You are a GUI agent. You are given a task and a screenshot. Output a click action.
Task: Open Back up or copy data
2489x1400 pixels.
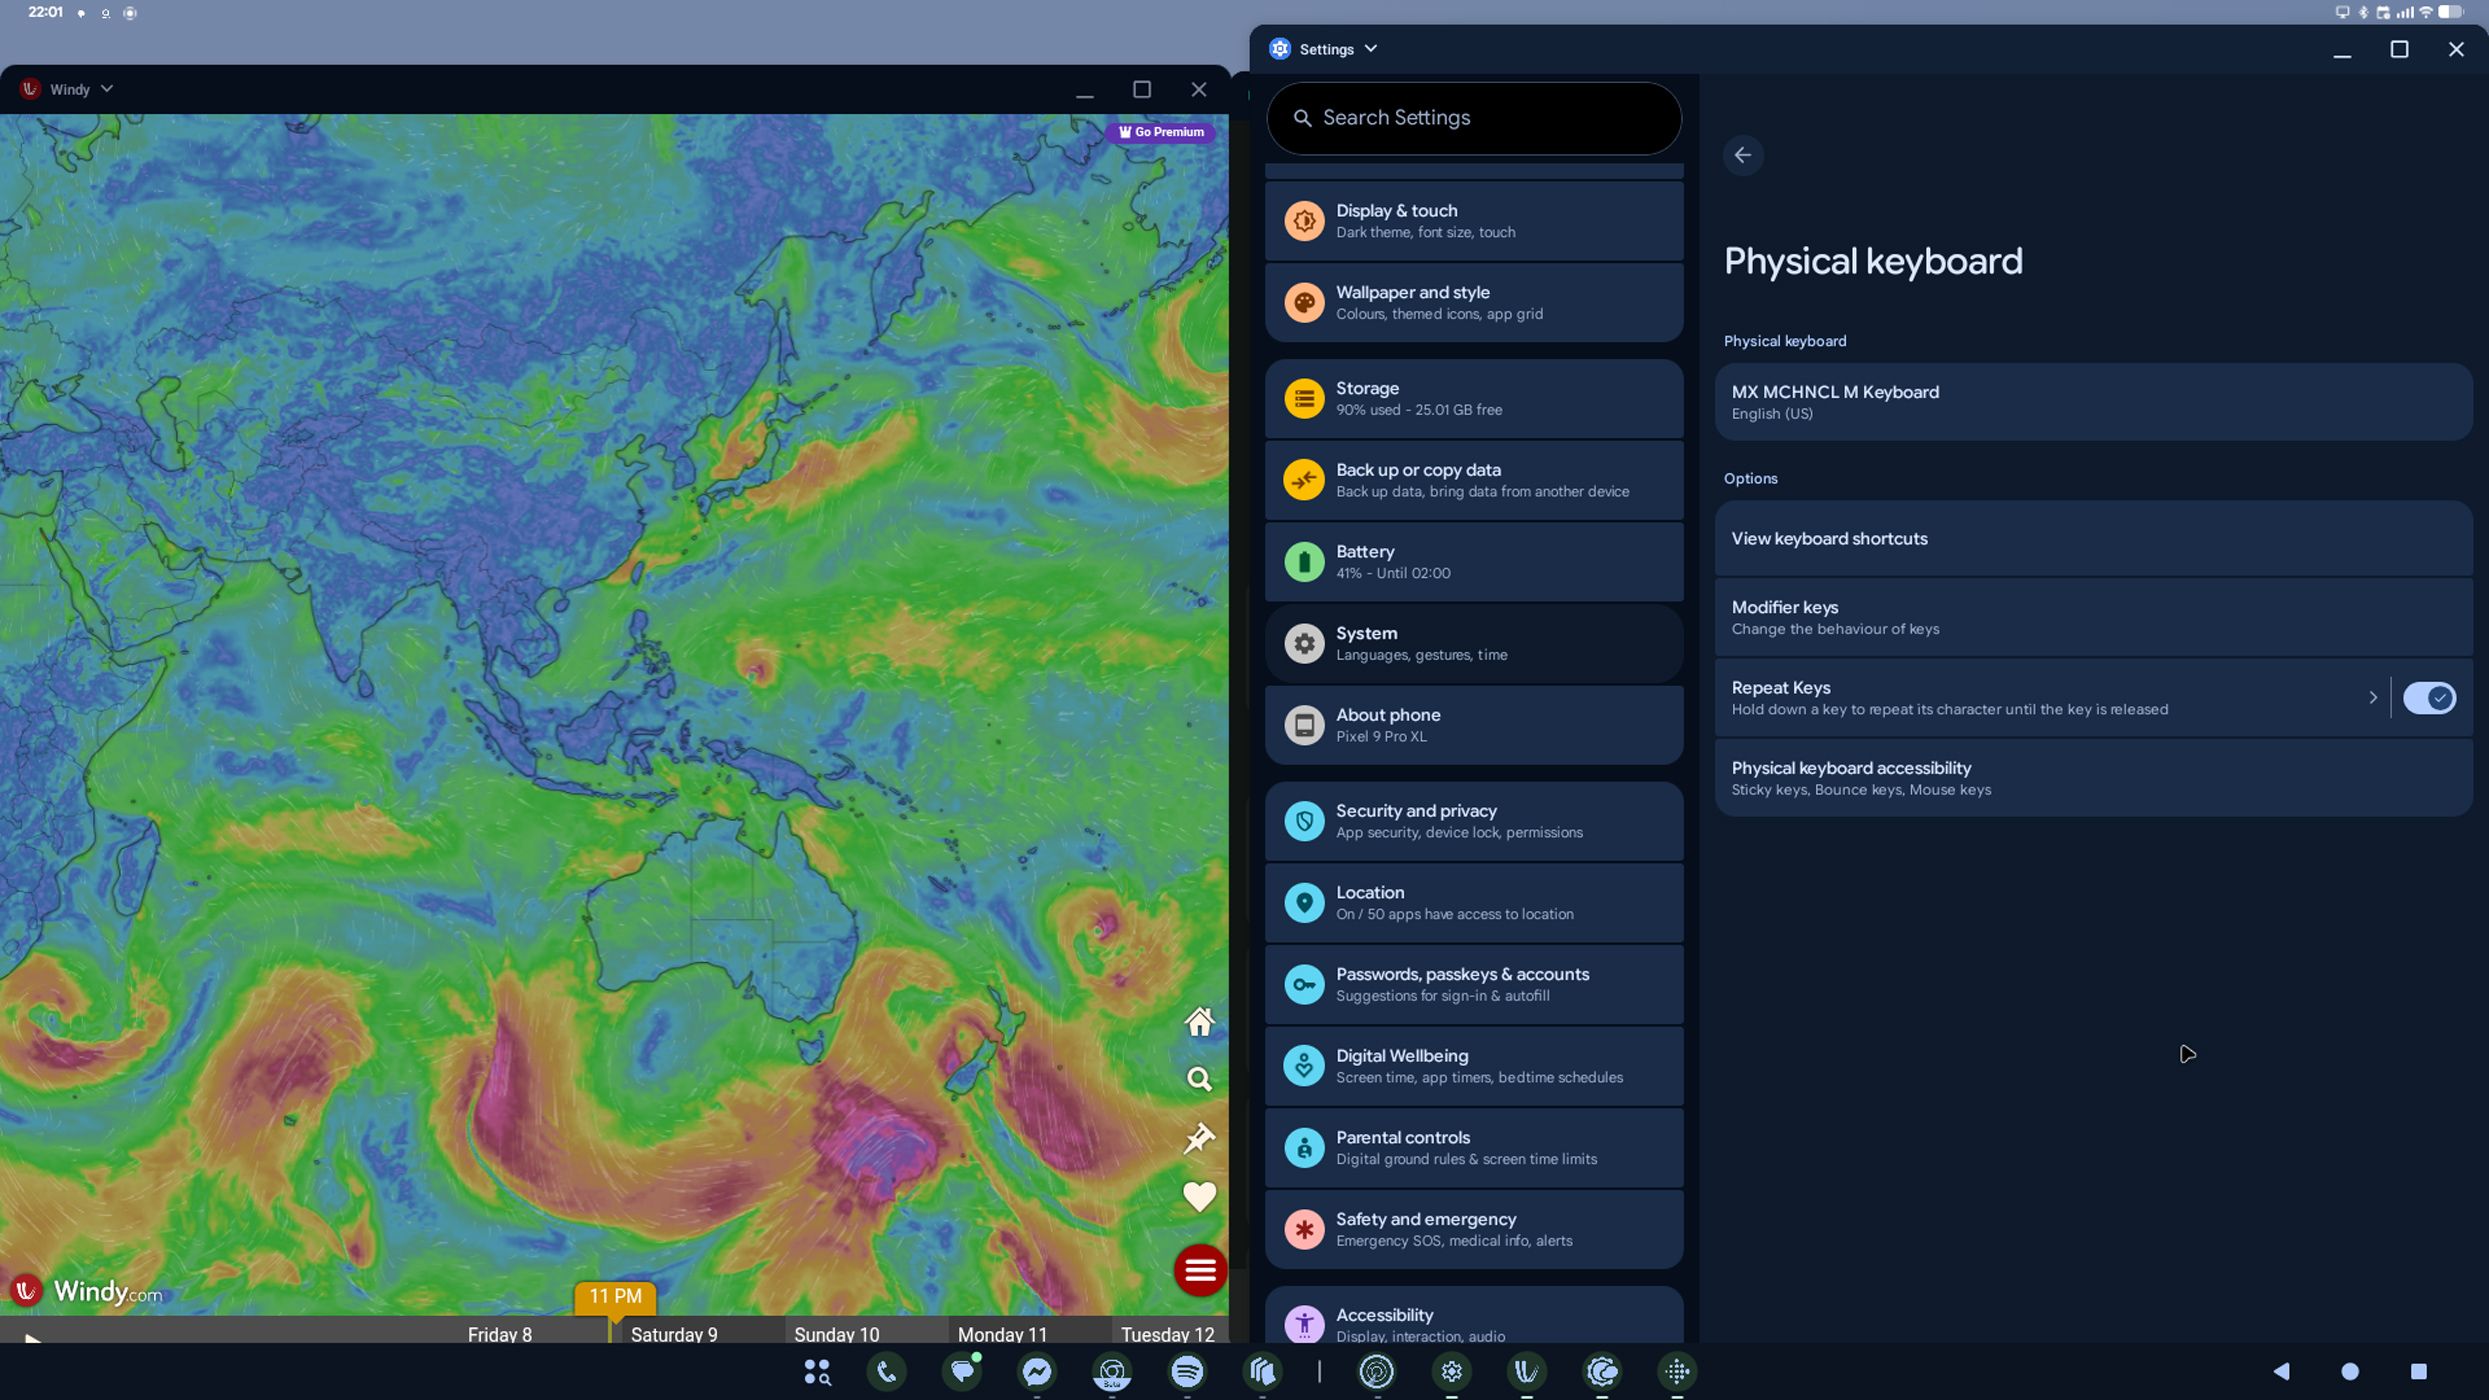coord(1474,480)
